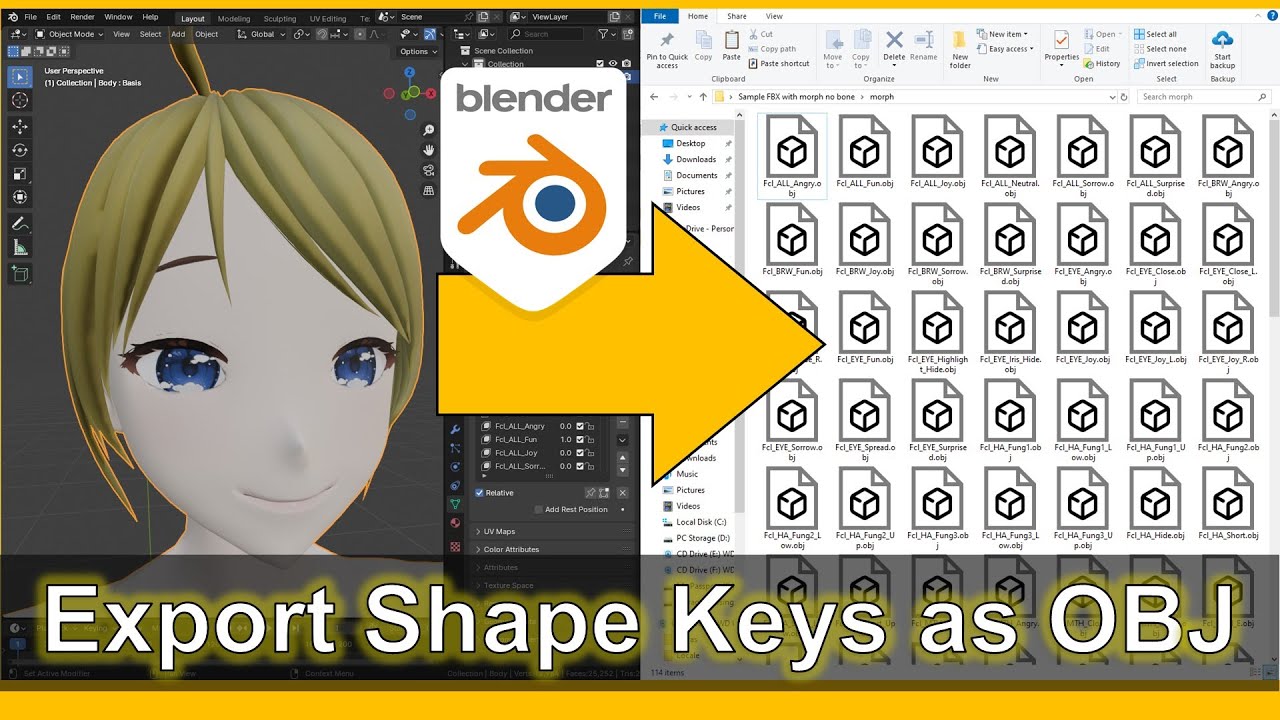The image size is (1280, 720).
Task: Select the Select Box tool in Blender
Action: pos(20,77)
